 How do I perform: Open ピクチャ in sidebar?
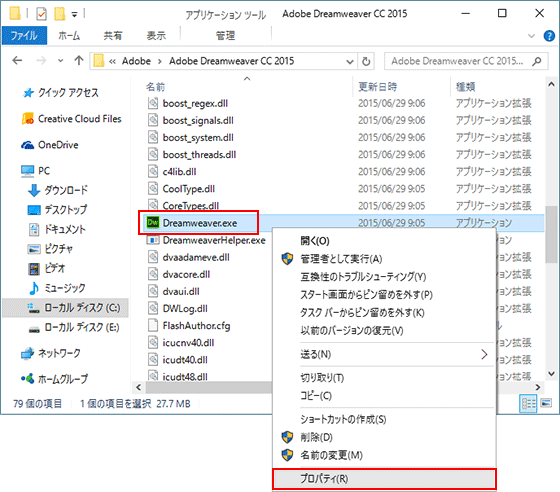(50, 248)
